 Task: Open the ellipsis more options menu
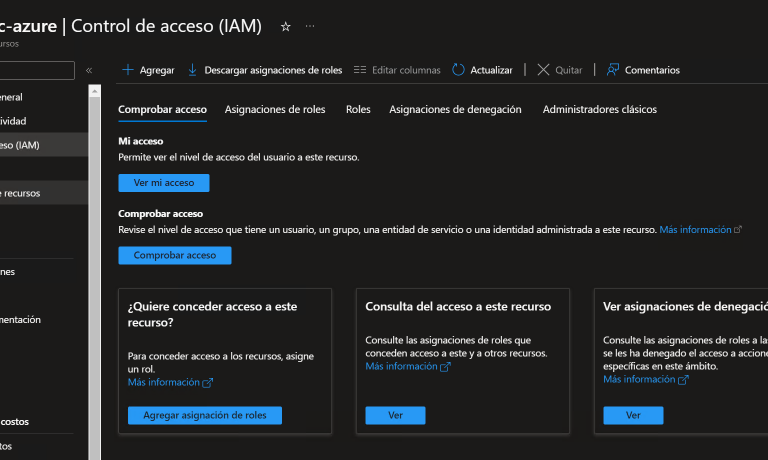(310, 27)
